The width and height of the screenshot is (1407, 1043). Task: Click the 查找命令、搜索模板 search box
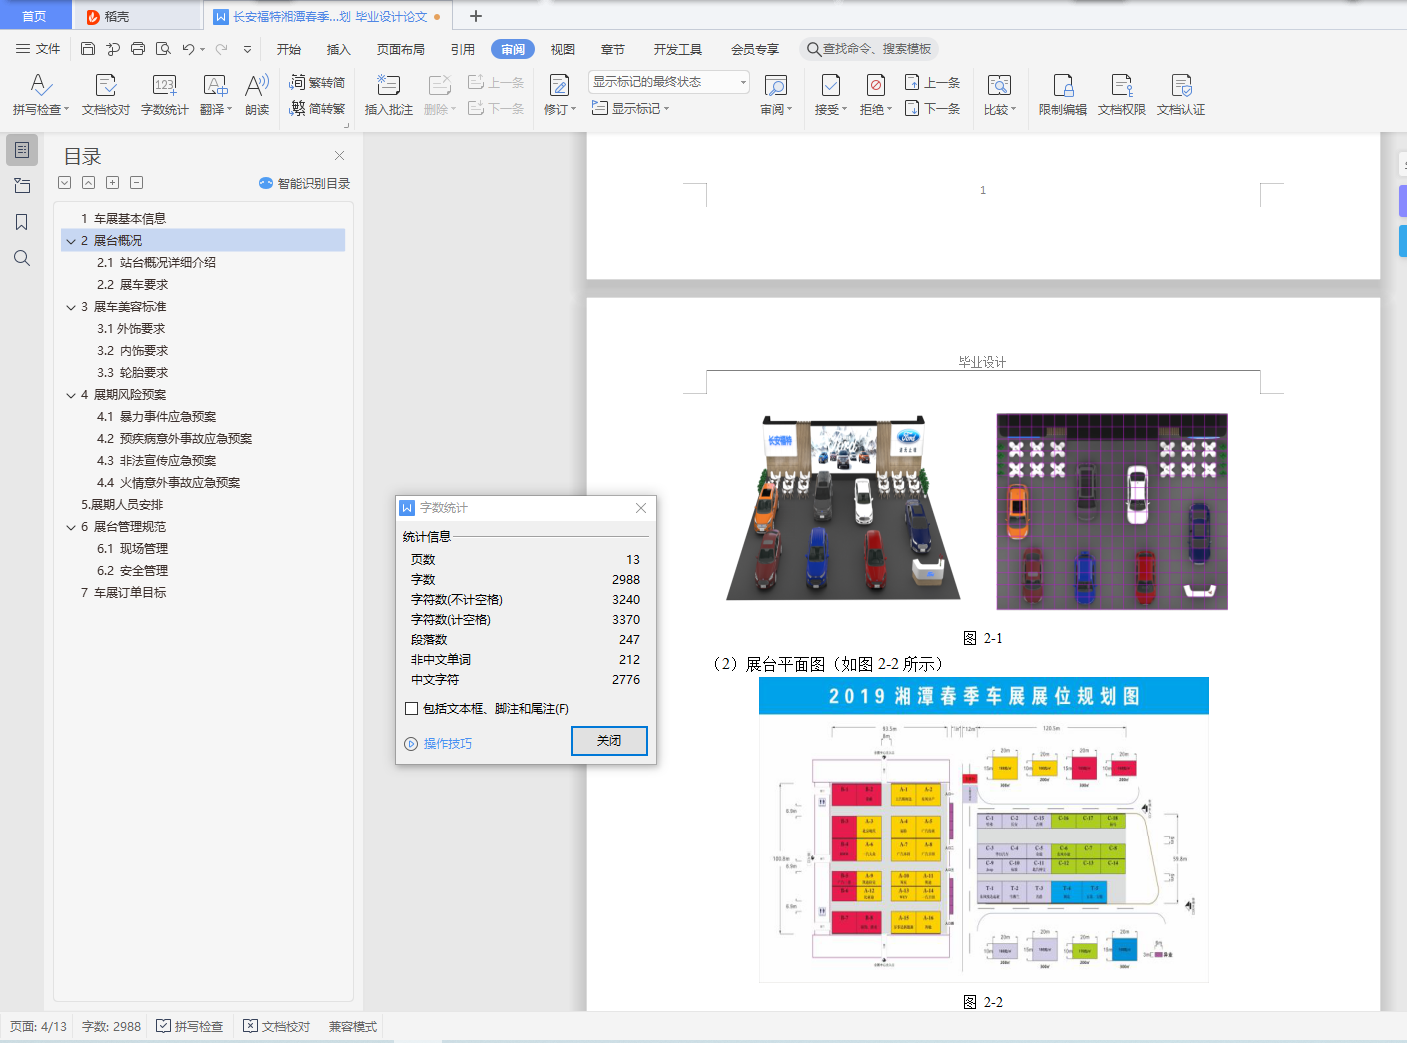[869, 49]
